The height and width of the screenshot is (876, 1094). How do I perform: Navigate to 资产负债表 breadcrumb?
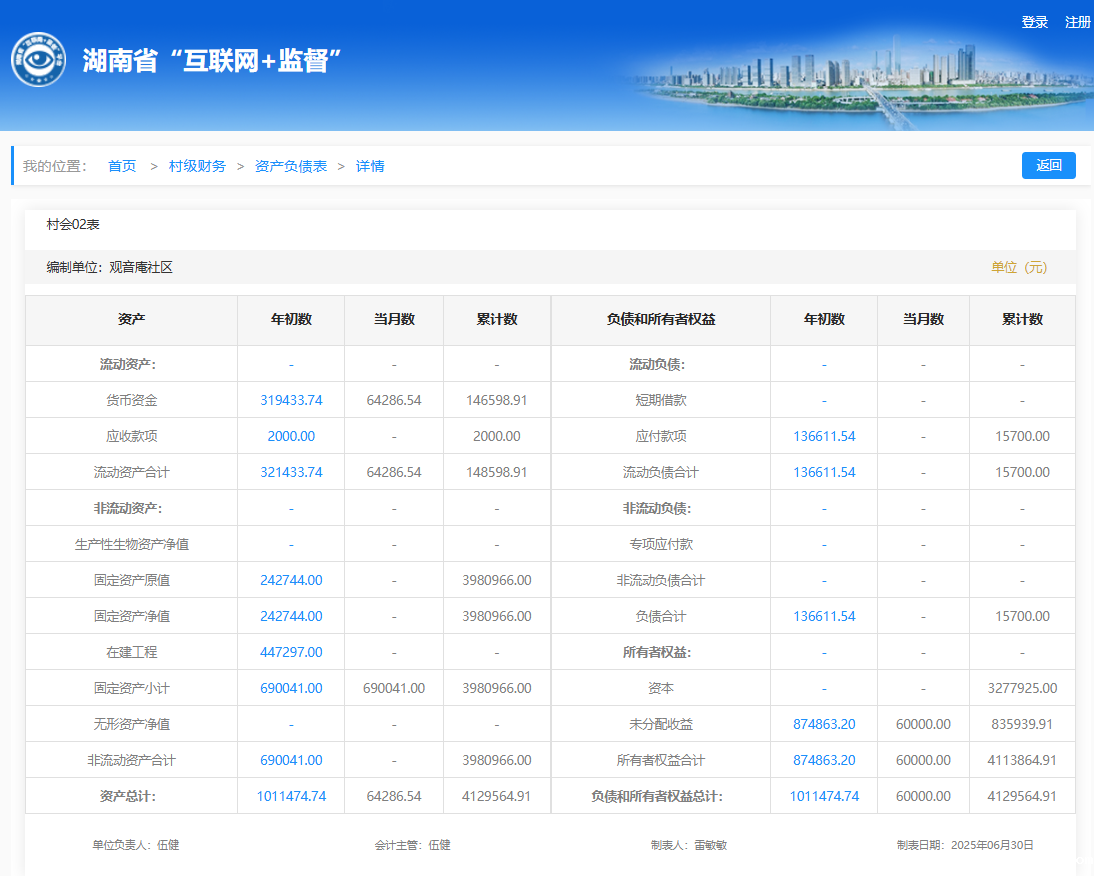click(291, 166)
